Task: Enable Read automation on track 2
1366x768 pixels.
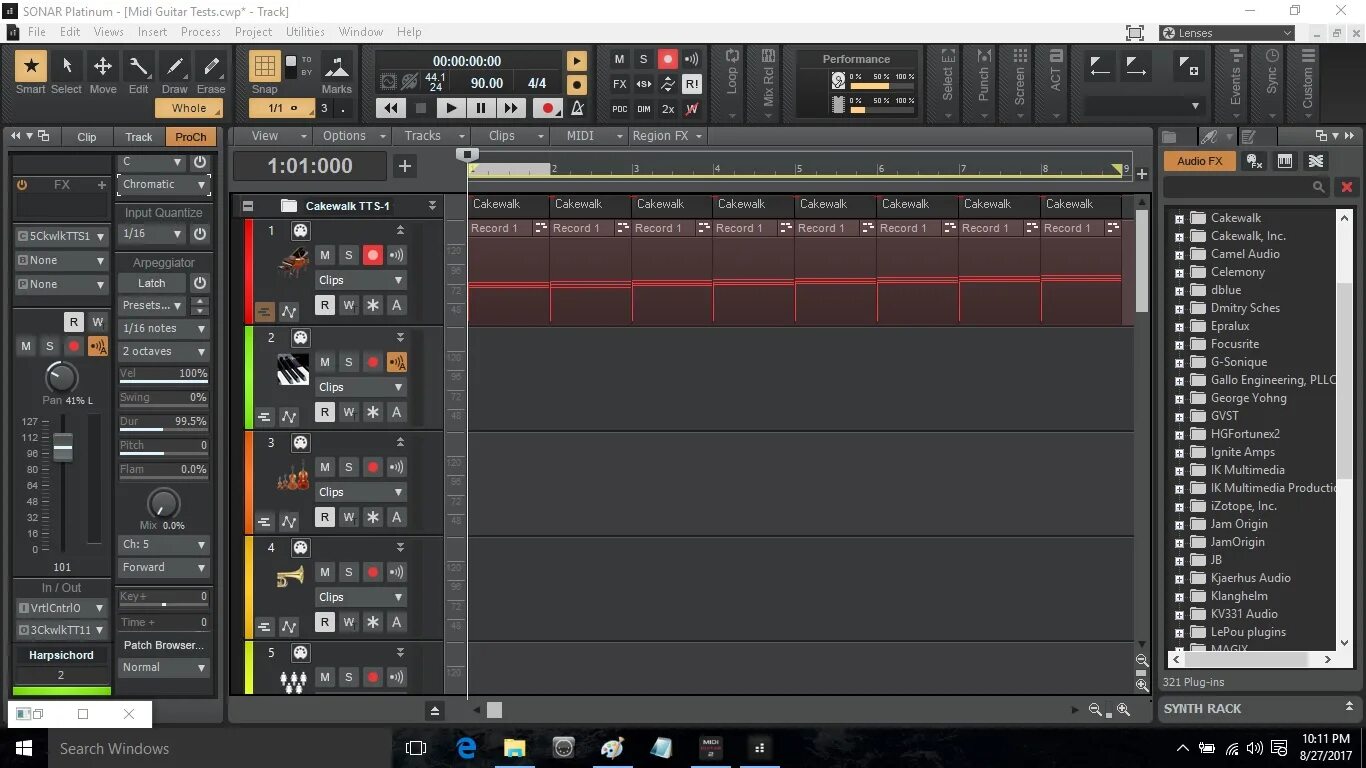Action: 325,412
